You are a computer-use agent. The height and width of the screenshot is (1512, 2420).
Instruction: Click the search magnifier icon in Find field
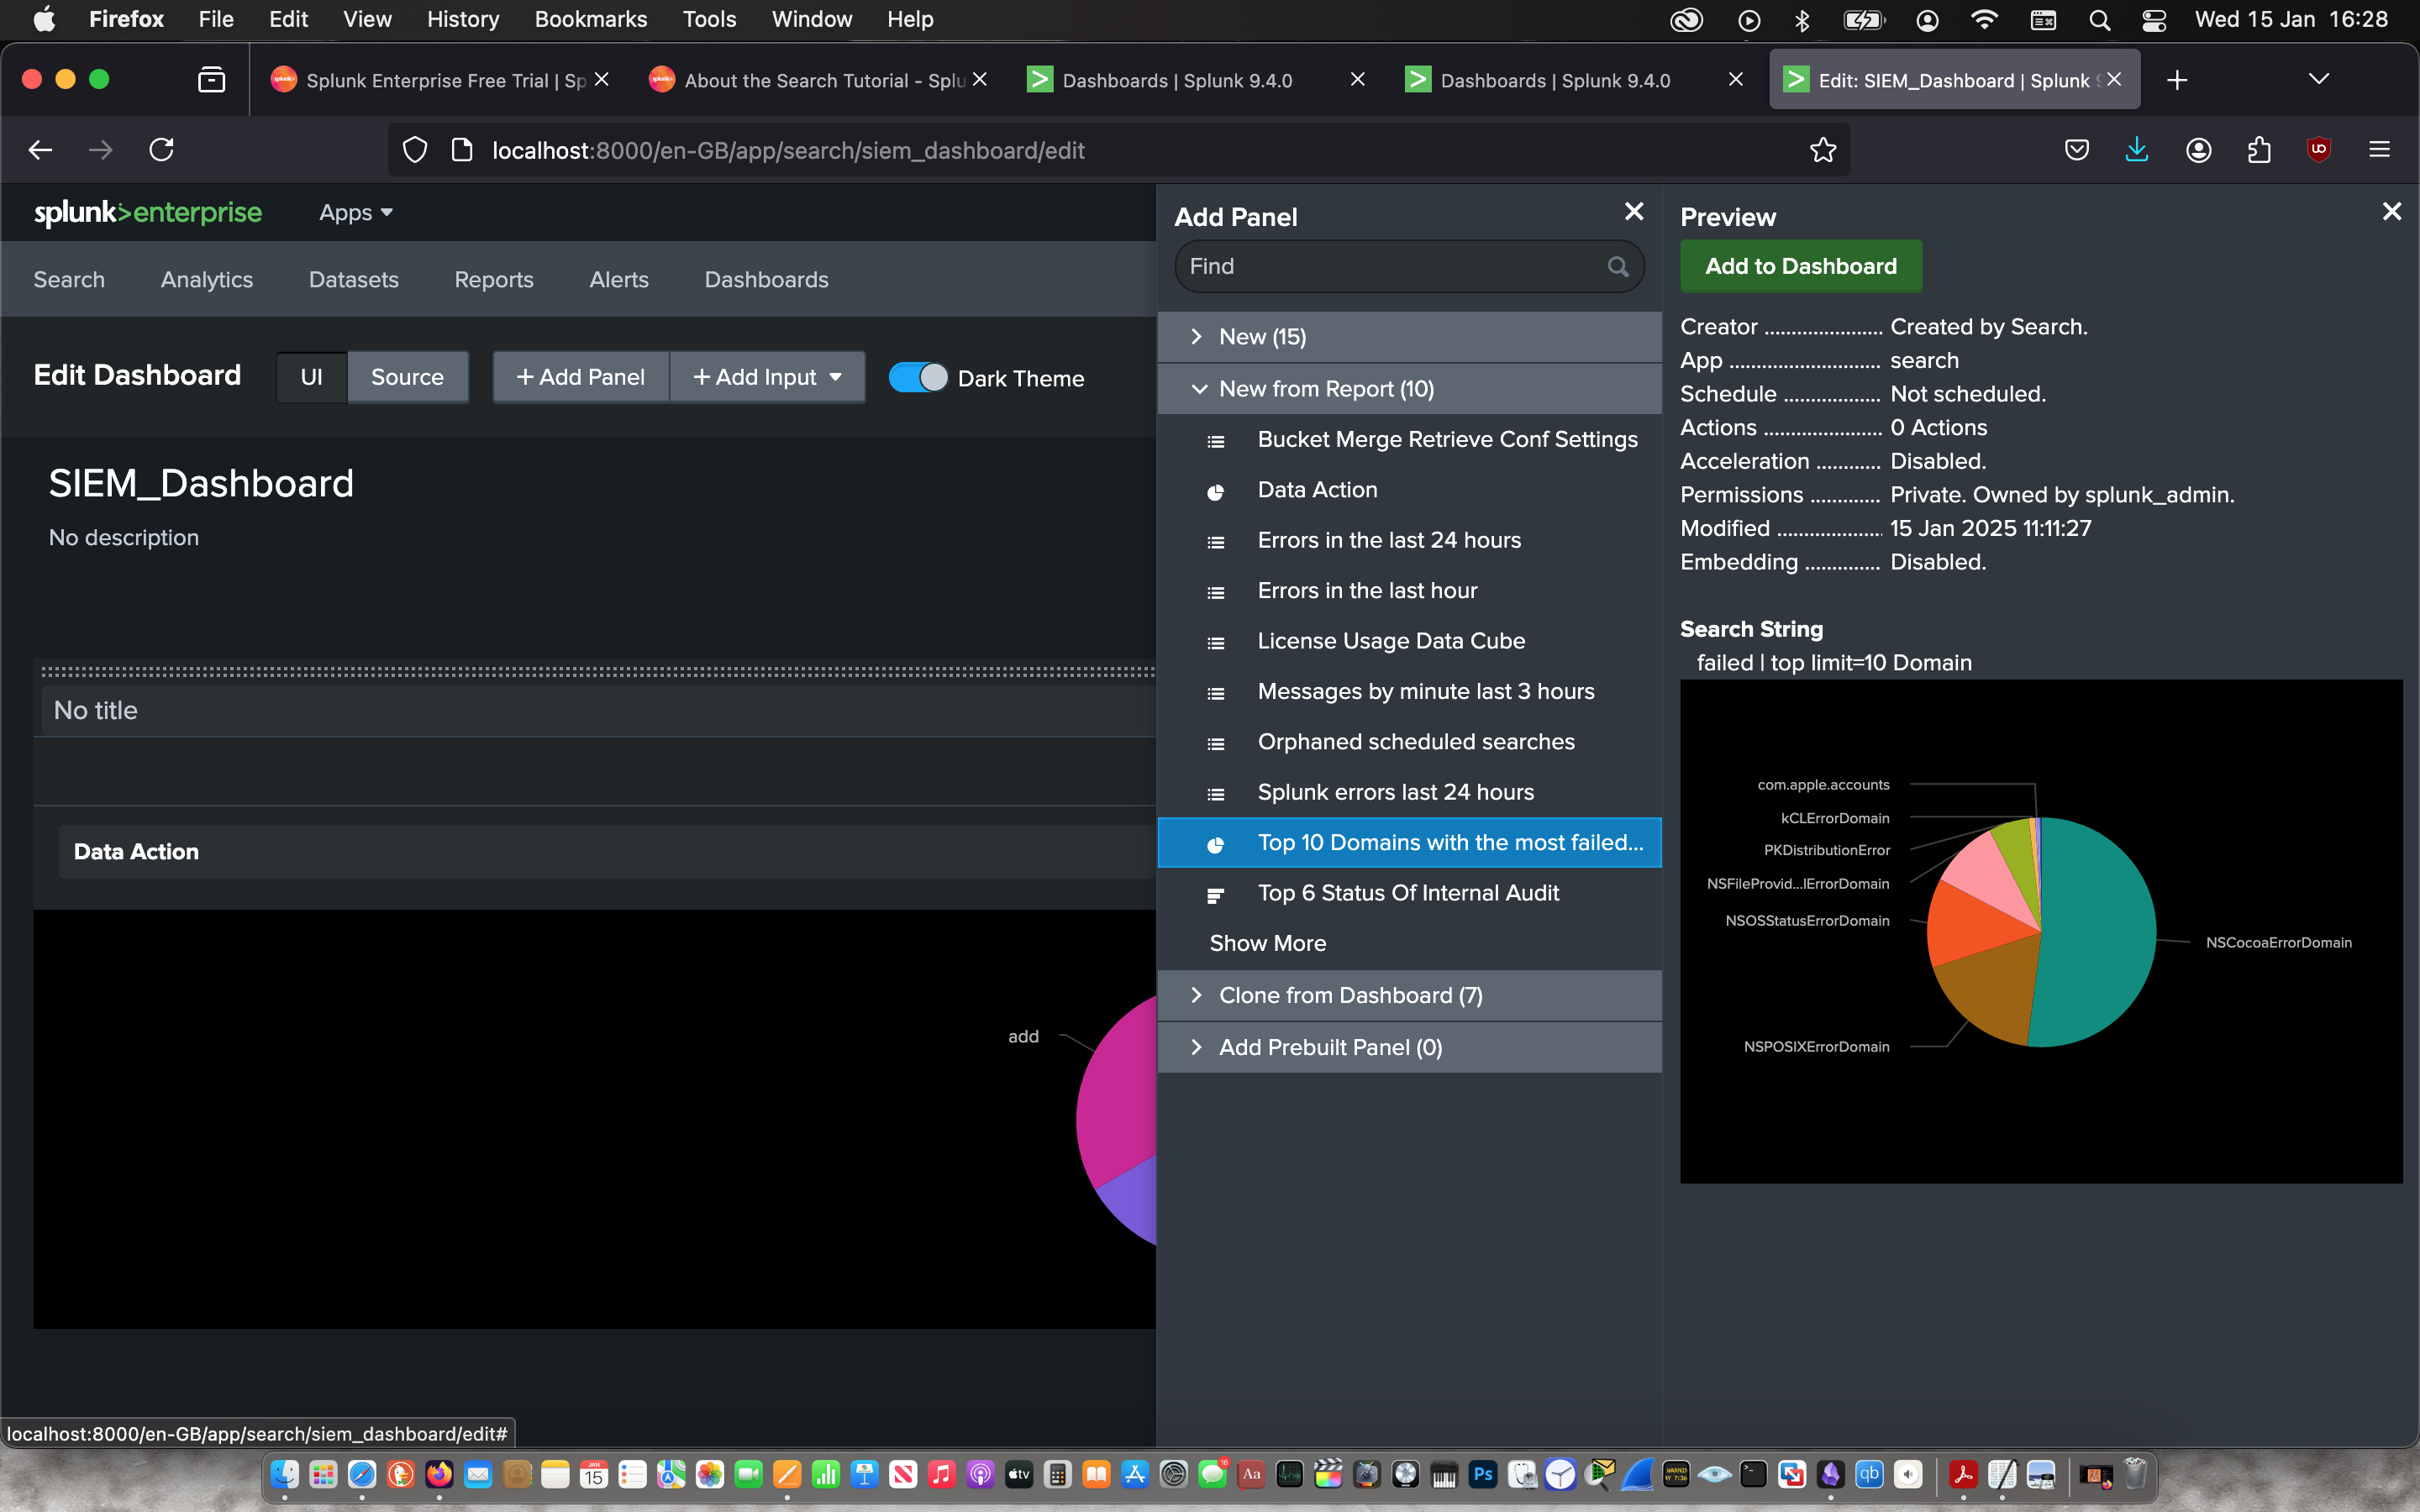[1617, 266]
